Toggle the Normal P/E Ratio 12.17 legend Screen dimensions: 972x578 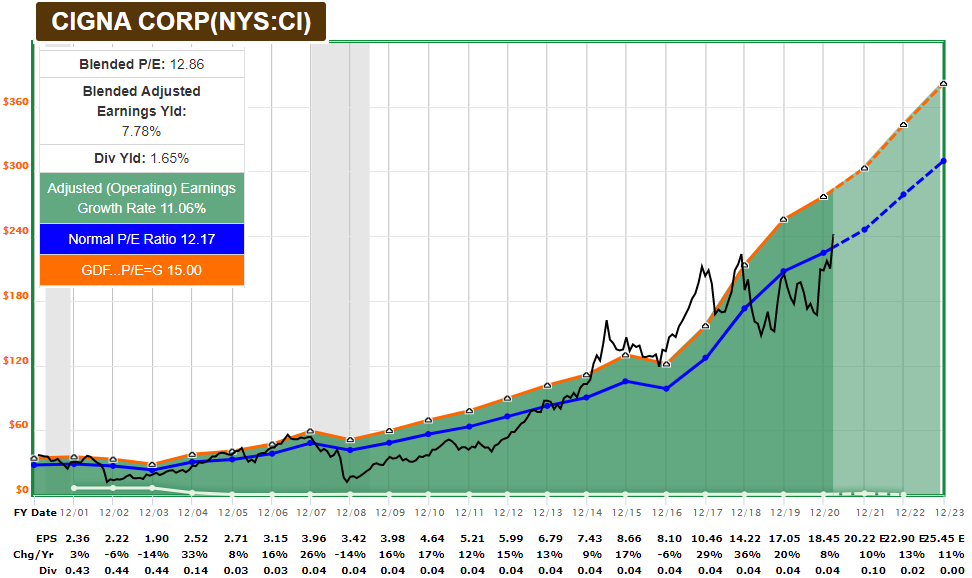pos(141,239)
